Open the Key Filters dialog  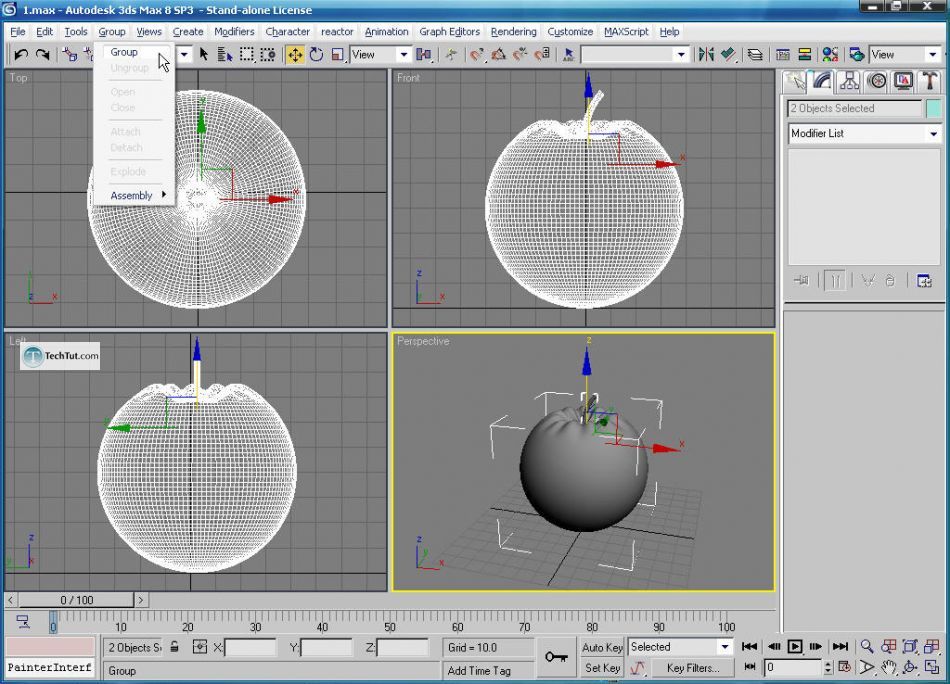(693, 668)
